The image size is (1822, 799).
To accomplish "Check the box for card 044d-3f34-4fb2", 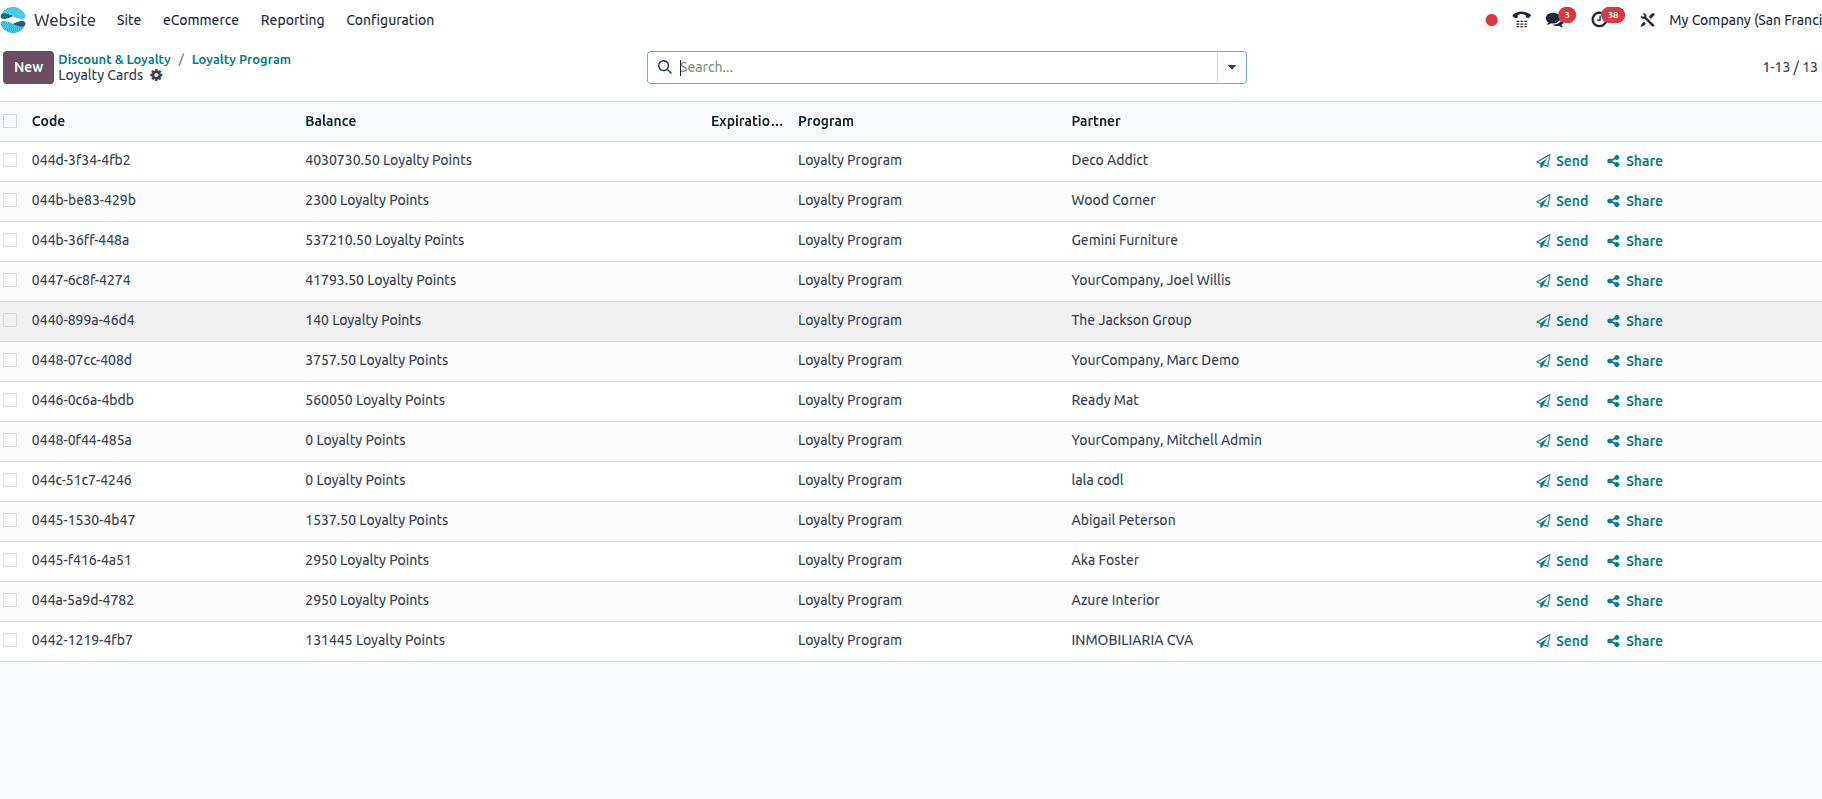I will click(x=10, y=160).
